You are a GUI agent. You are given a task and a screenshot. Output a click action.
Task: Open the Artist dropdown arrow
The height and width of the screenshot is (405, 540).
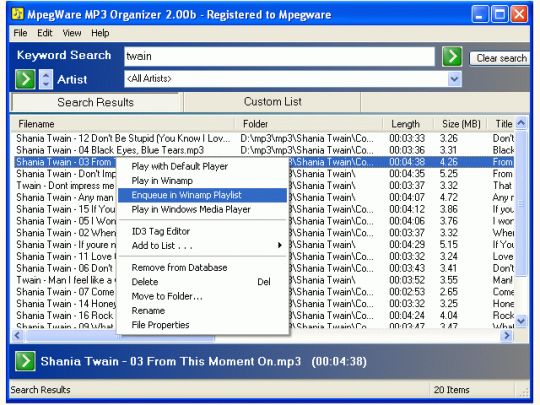click(454, 79)
